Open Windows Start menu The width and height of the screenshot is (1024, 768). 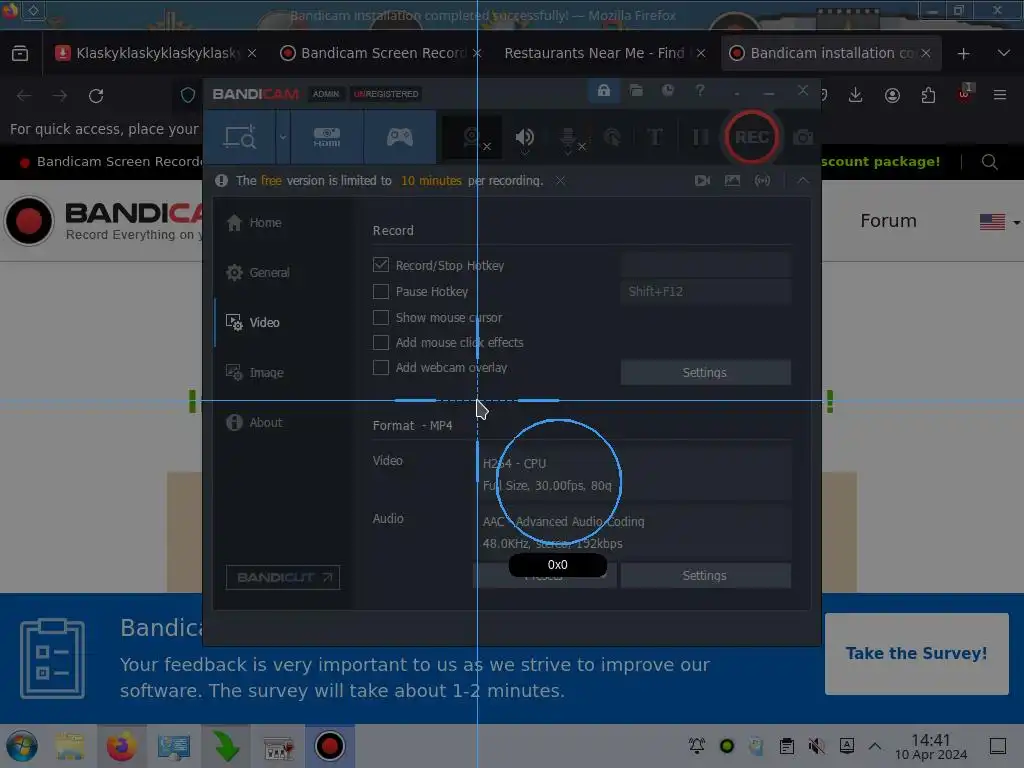(x=22, y=746)
